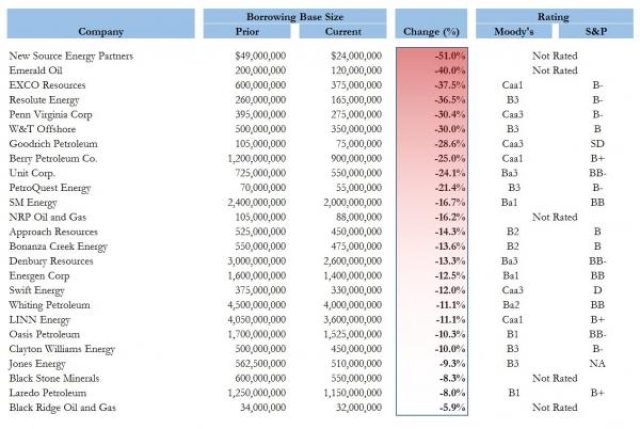Click the Prior column header
Image resolution: width=640 pixels, height=429 pixels.
(x=247, y=31)
